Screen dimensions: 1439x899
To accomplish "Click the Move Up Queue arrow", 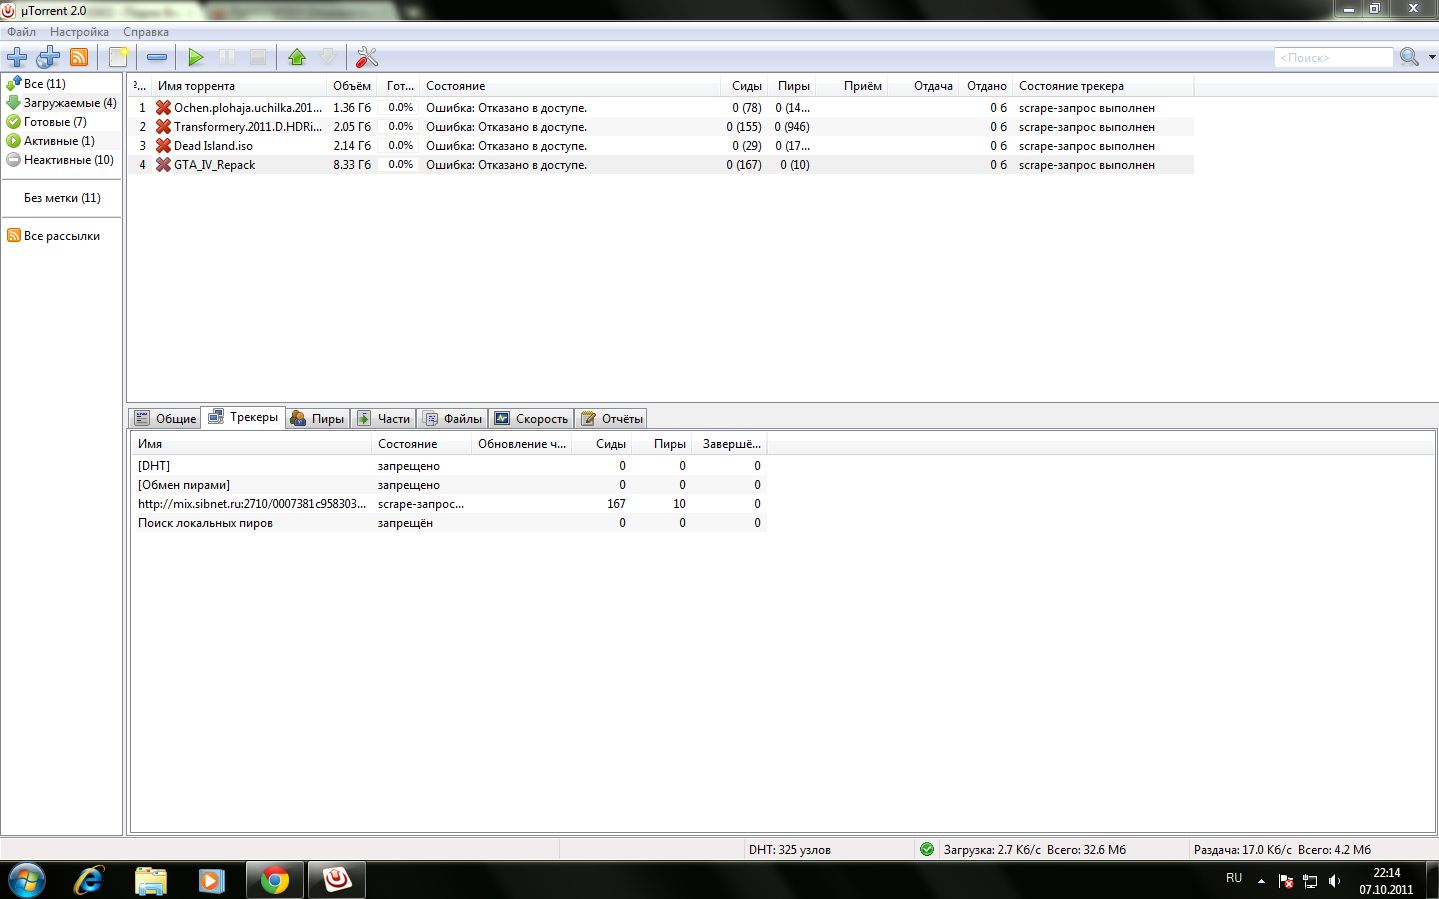I will [297, 57].
